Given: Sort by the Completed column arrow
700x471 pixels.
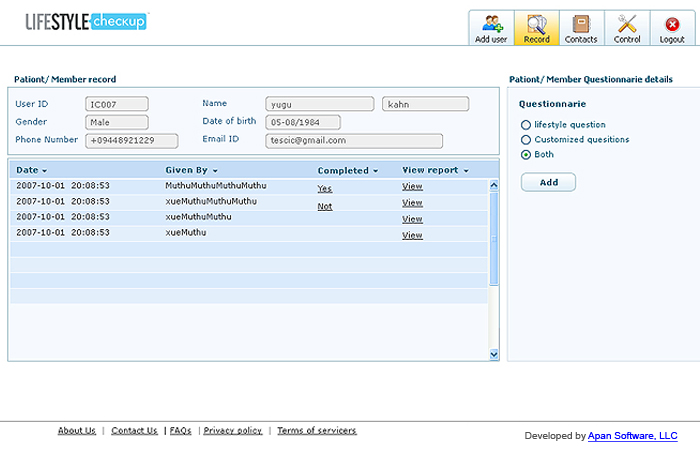Looking at the screenshot, I should (x=375, y=171).
